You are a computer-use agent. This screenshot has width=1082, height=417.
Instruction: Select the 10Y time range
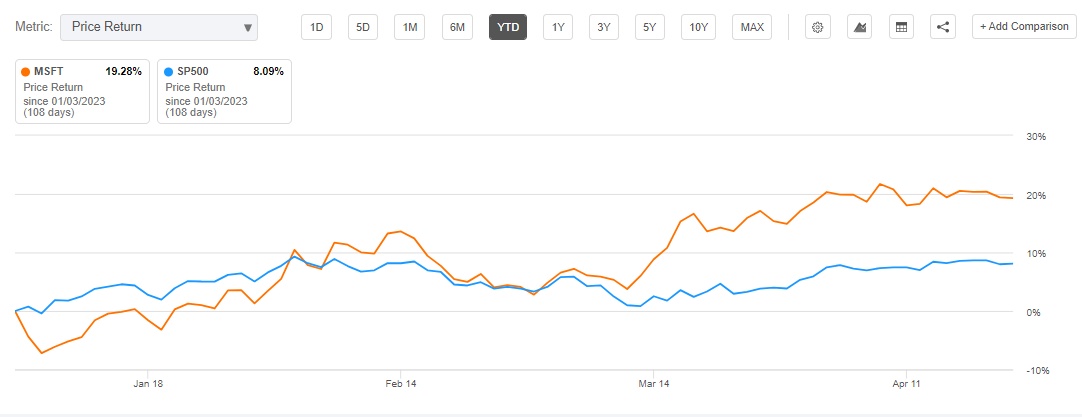point(698,27)
